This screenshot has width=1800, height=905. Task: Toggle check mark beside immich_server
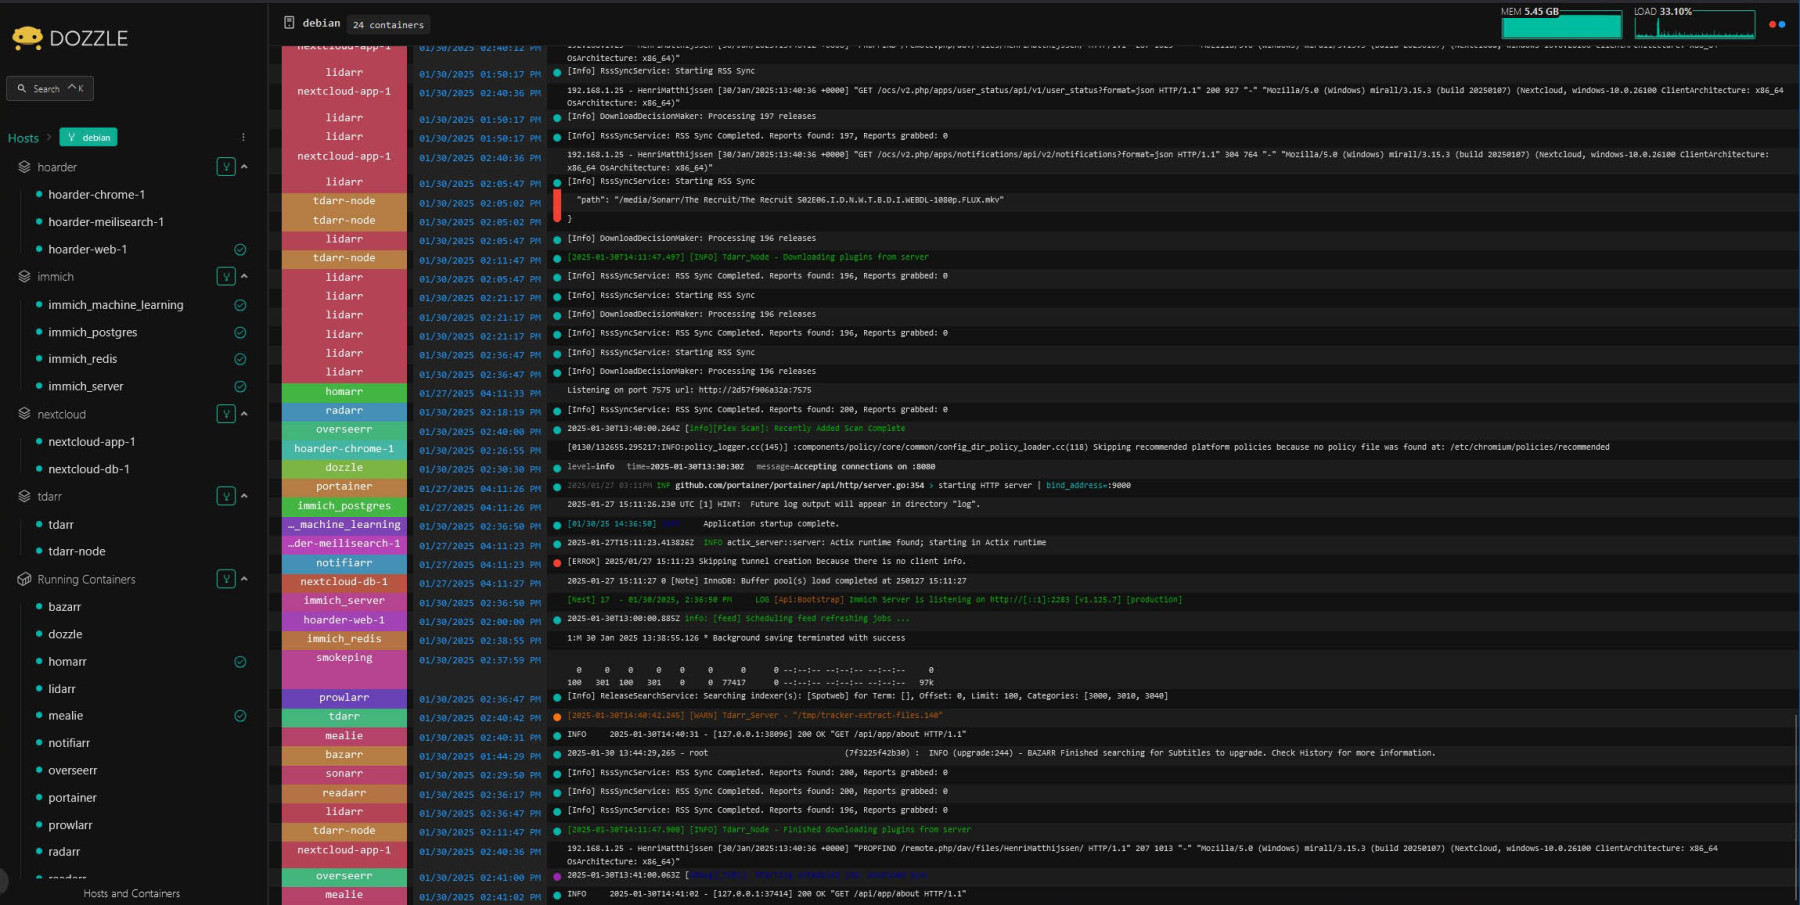click(240, 386)
